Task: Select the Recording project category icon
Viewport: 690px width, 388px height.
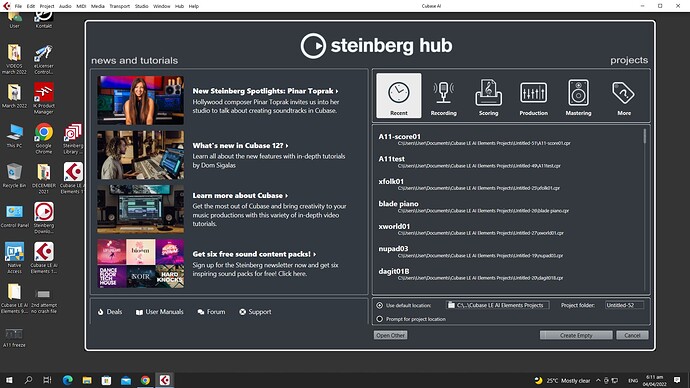Action: pyautogui.click(x=443, y=96)
